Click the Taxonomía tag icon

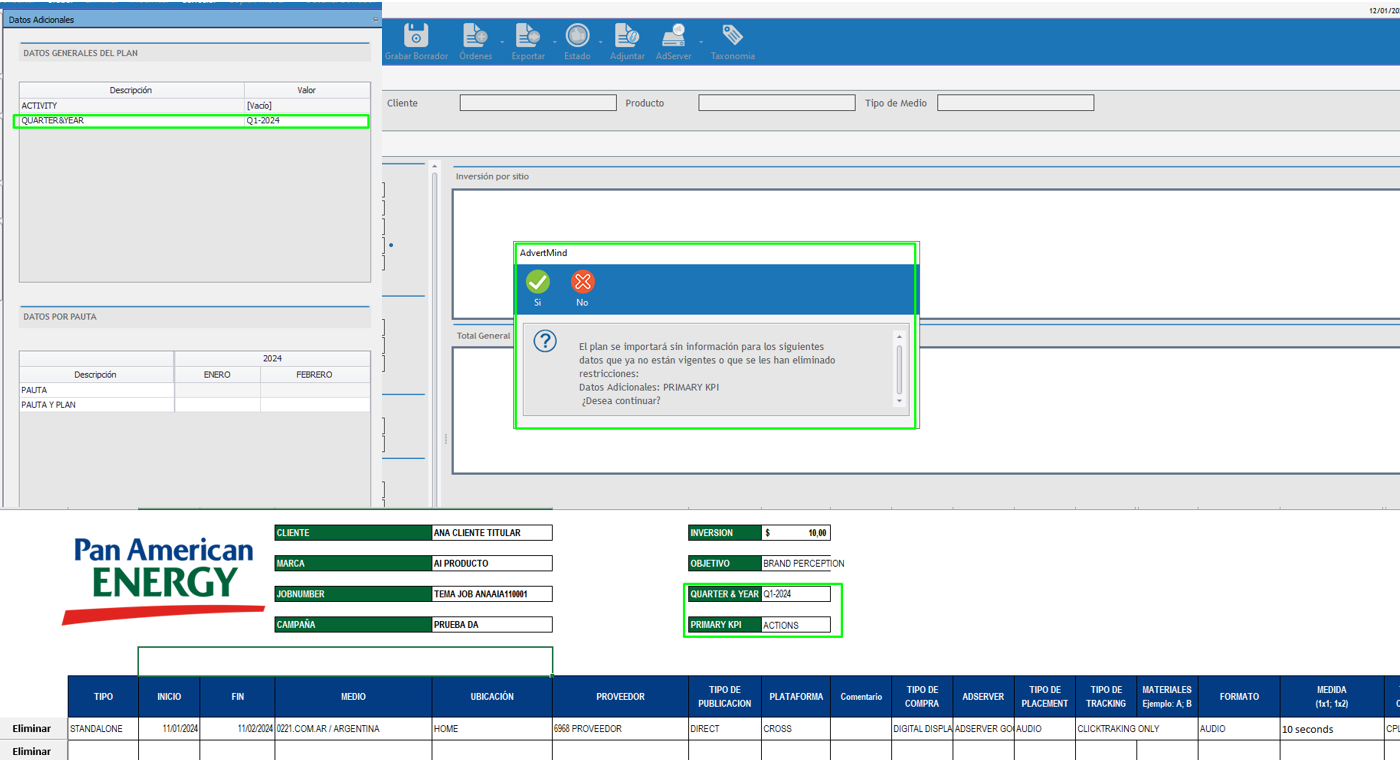732,35
